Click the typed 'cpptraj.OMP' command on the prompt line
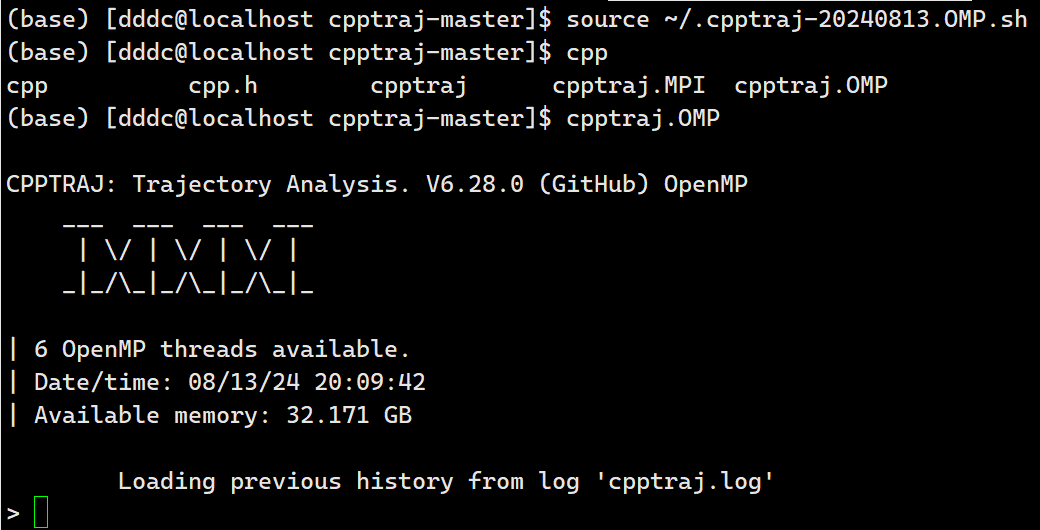Image resolution: width=1040 pixels, height=530 pixels. tap(643, 119)
